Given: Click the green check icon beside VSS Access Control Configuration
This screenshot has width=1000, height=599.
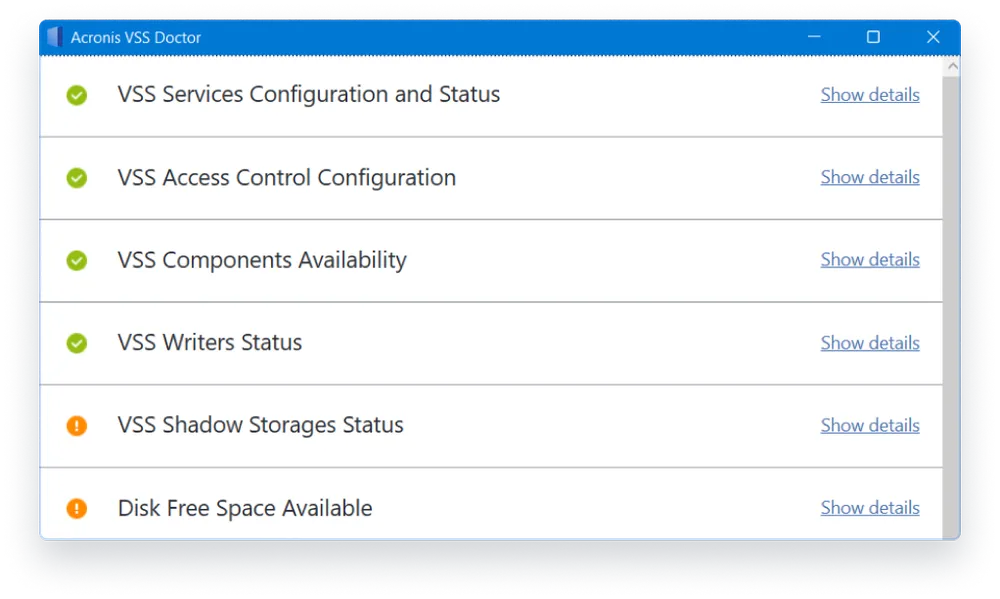Looking at the screenshot, I should [x=77, y=178].
